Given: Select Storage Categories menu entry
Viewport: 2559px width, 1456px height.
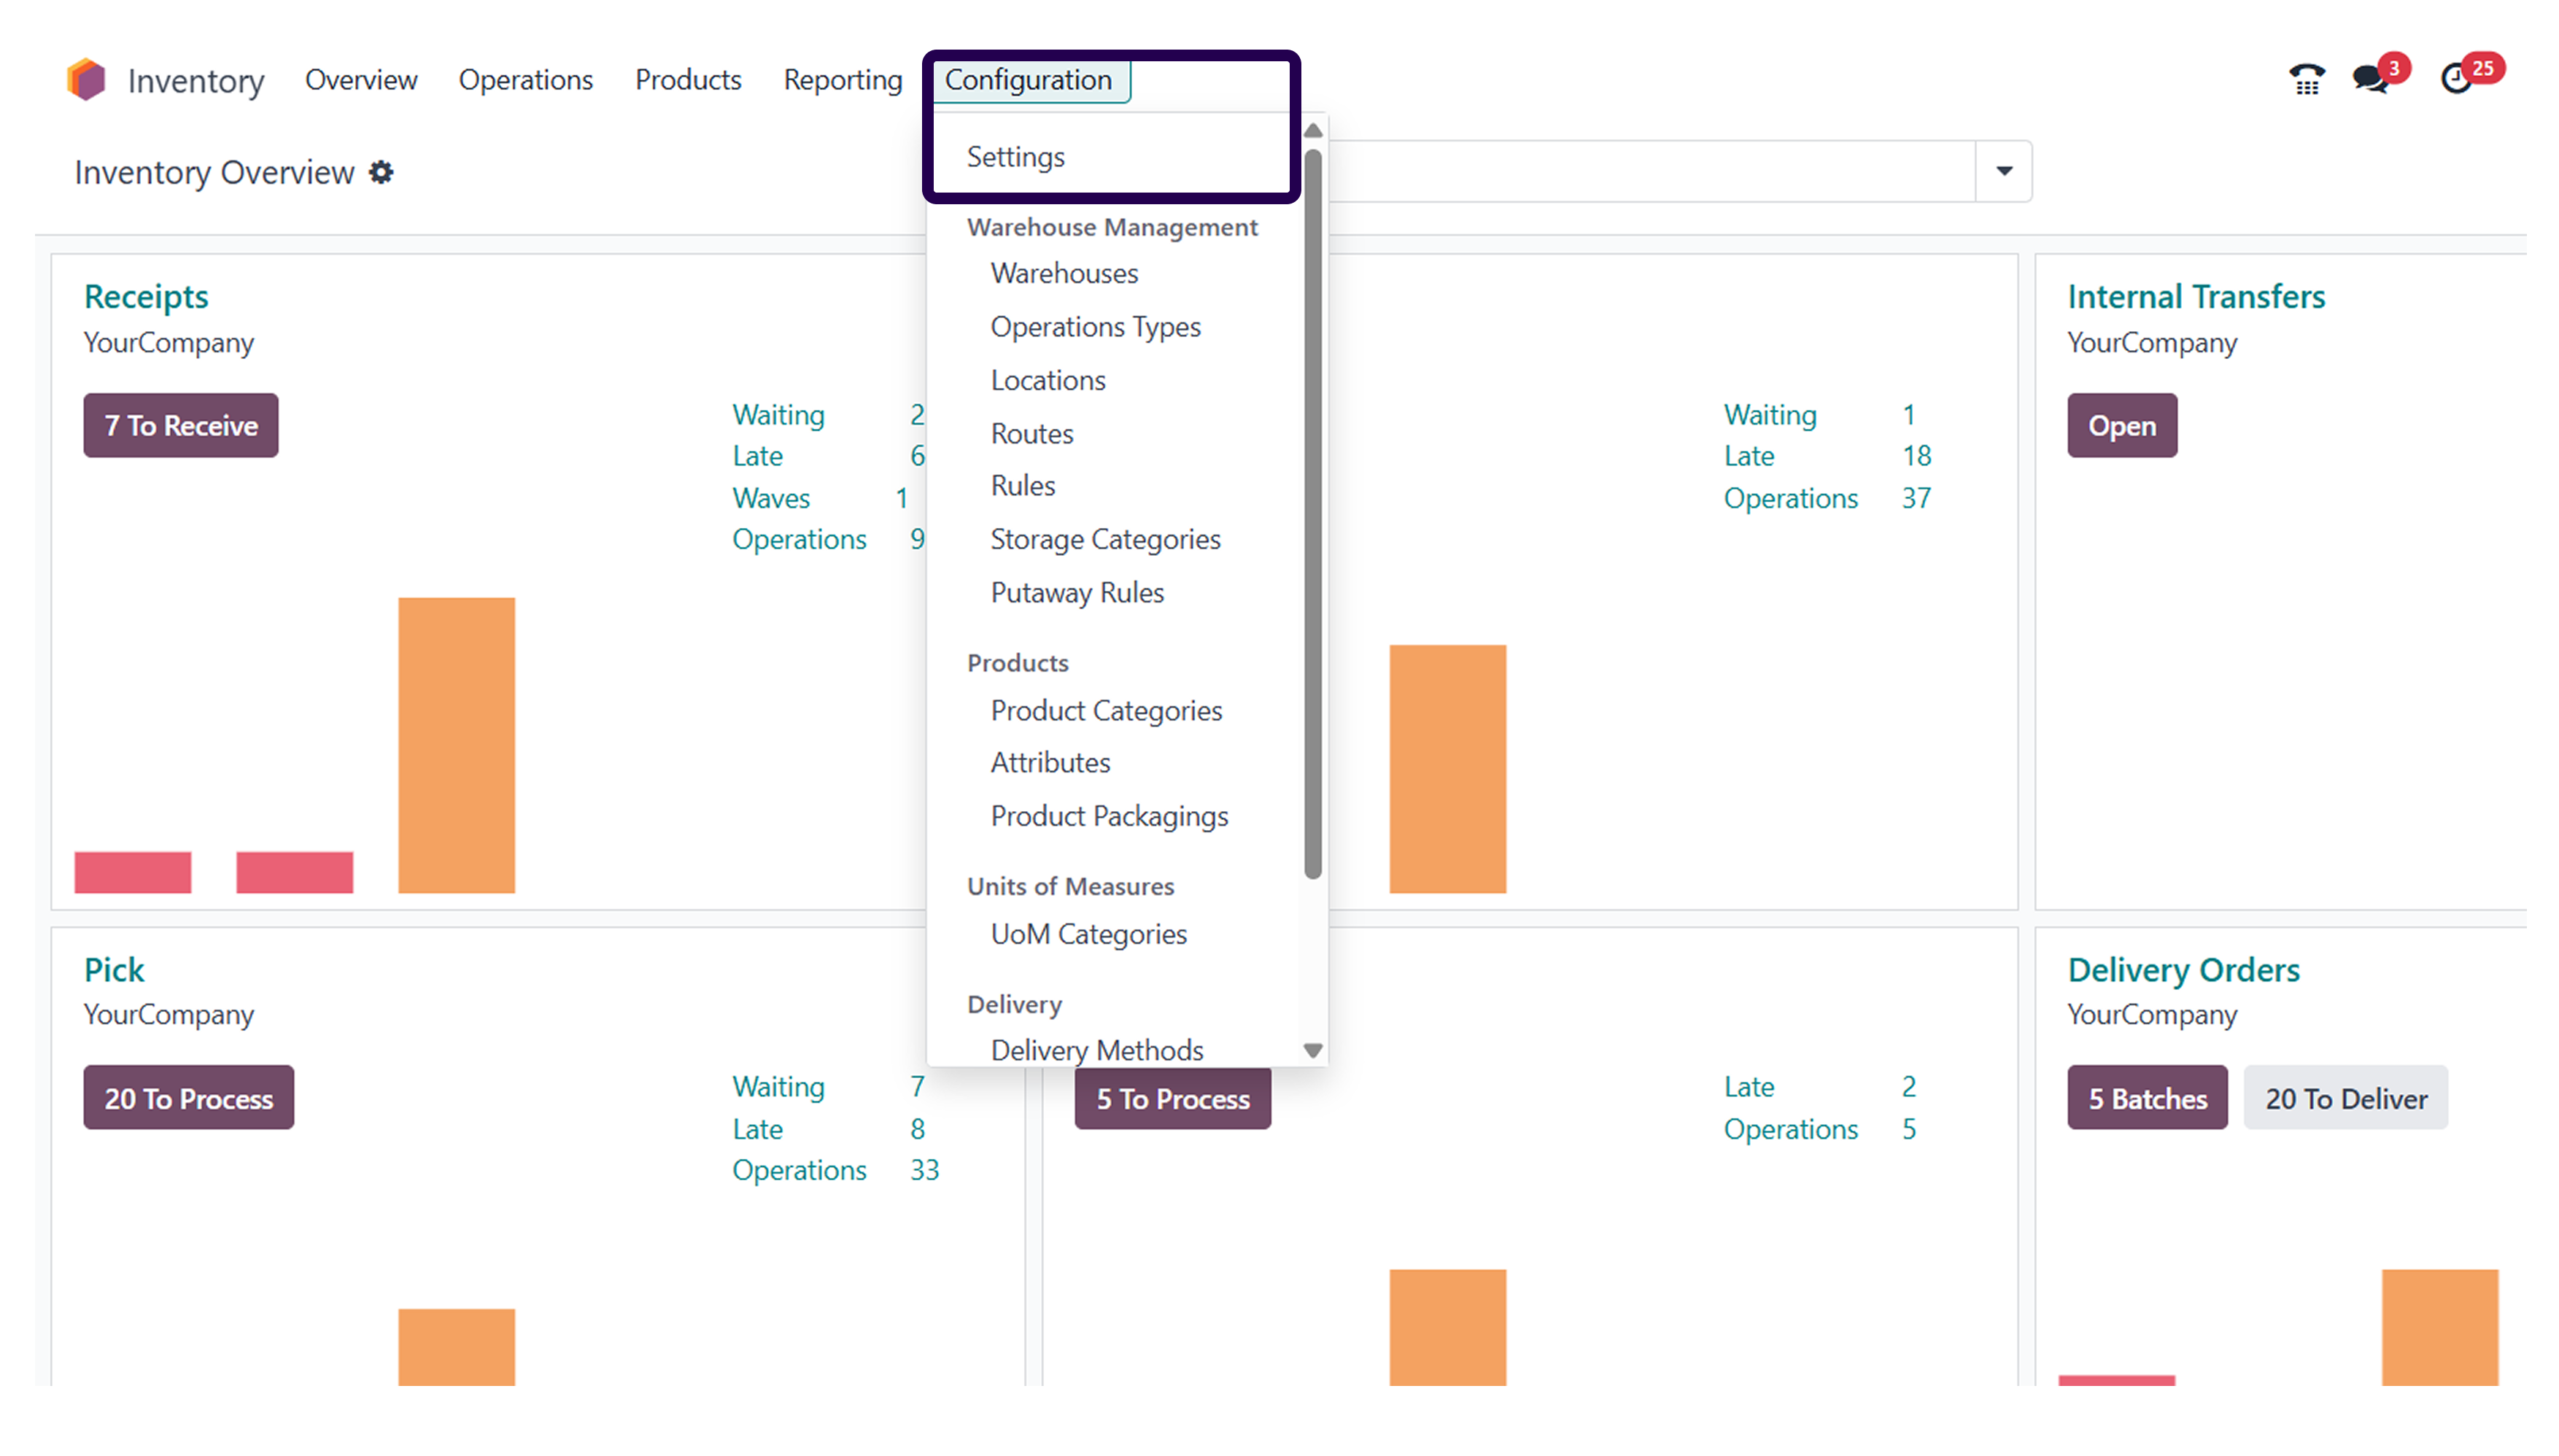Looking at the screenshot, I should pyautogui.click(x=1105, y=540).
